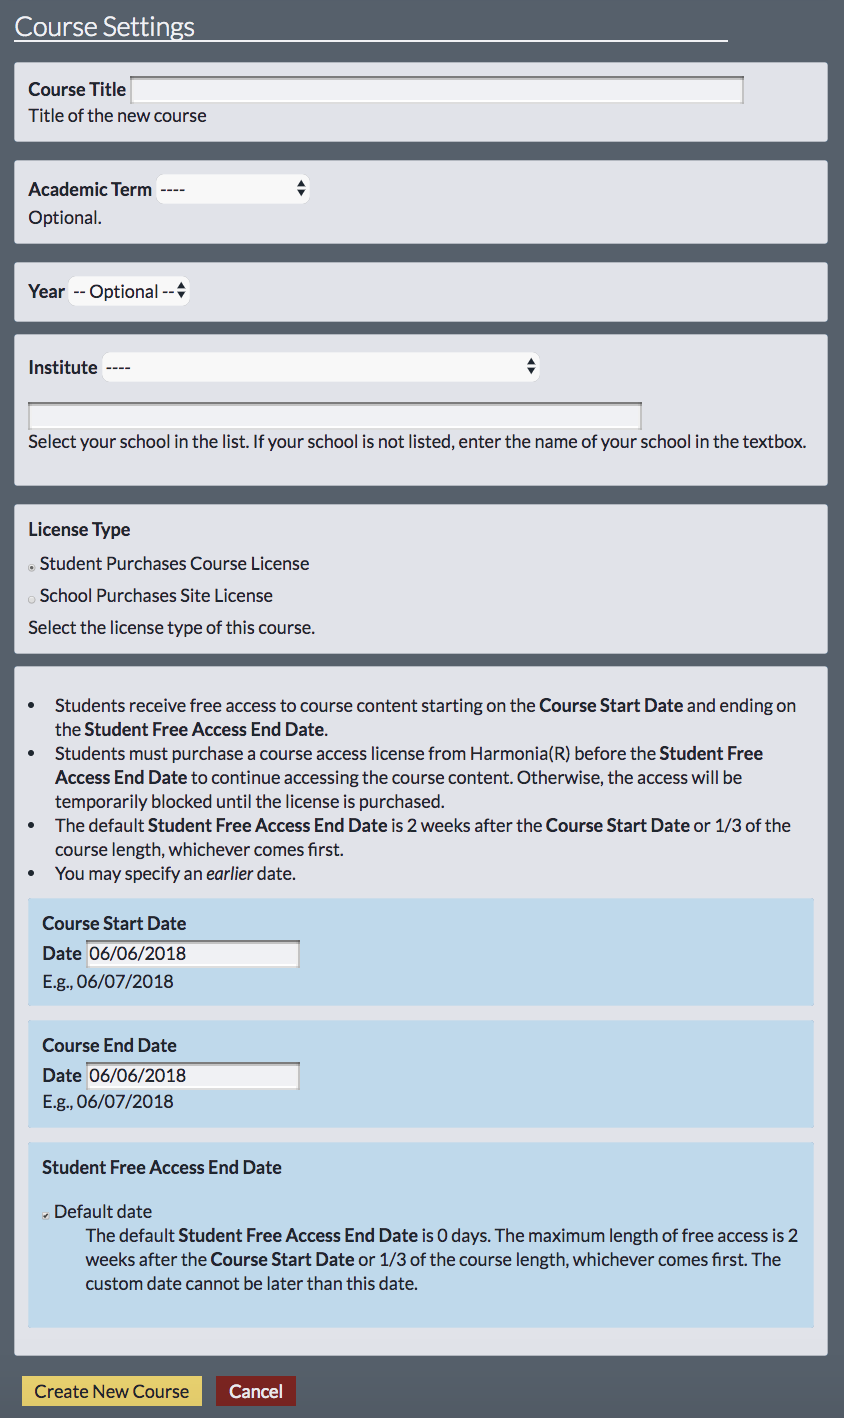This screenshot has height=1418, width=844.
Task: Toggle the Default date checkbox
Action: [x=46, y=1215]
